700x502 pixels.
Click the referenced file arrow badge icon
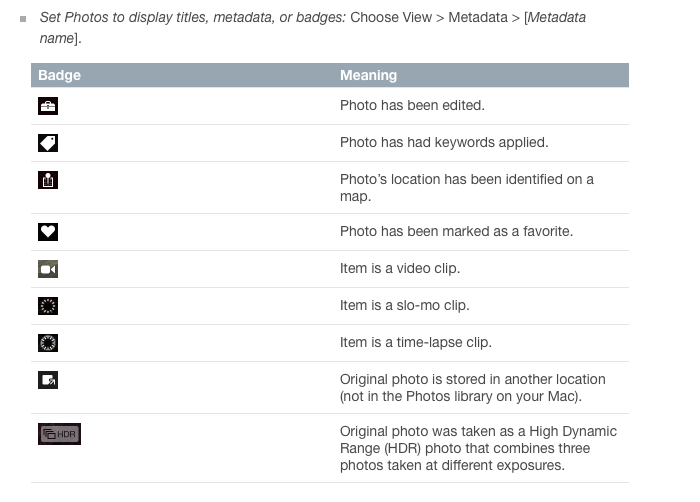click(x=48, y=380)
